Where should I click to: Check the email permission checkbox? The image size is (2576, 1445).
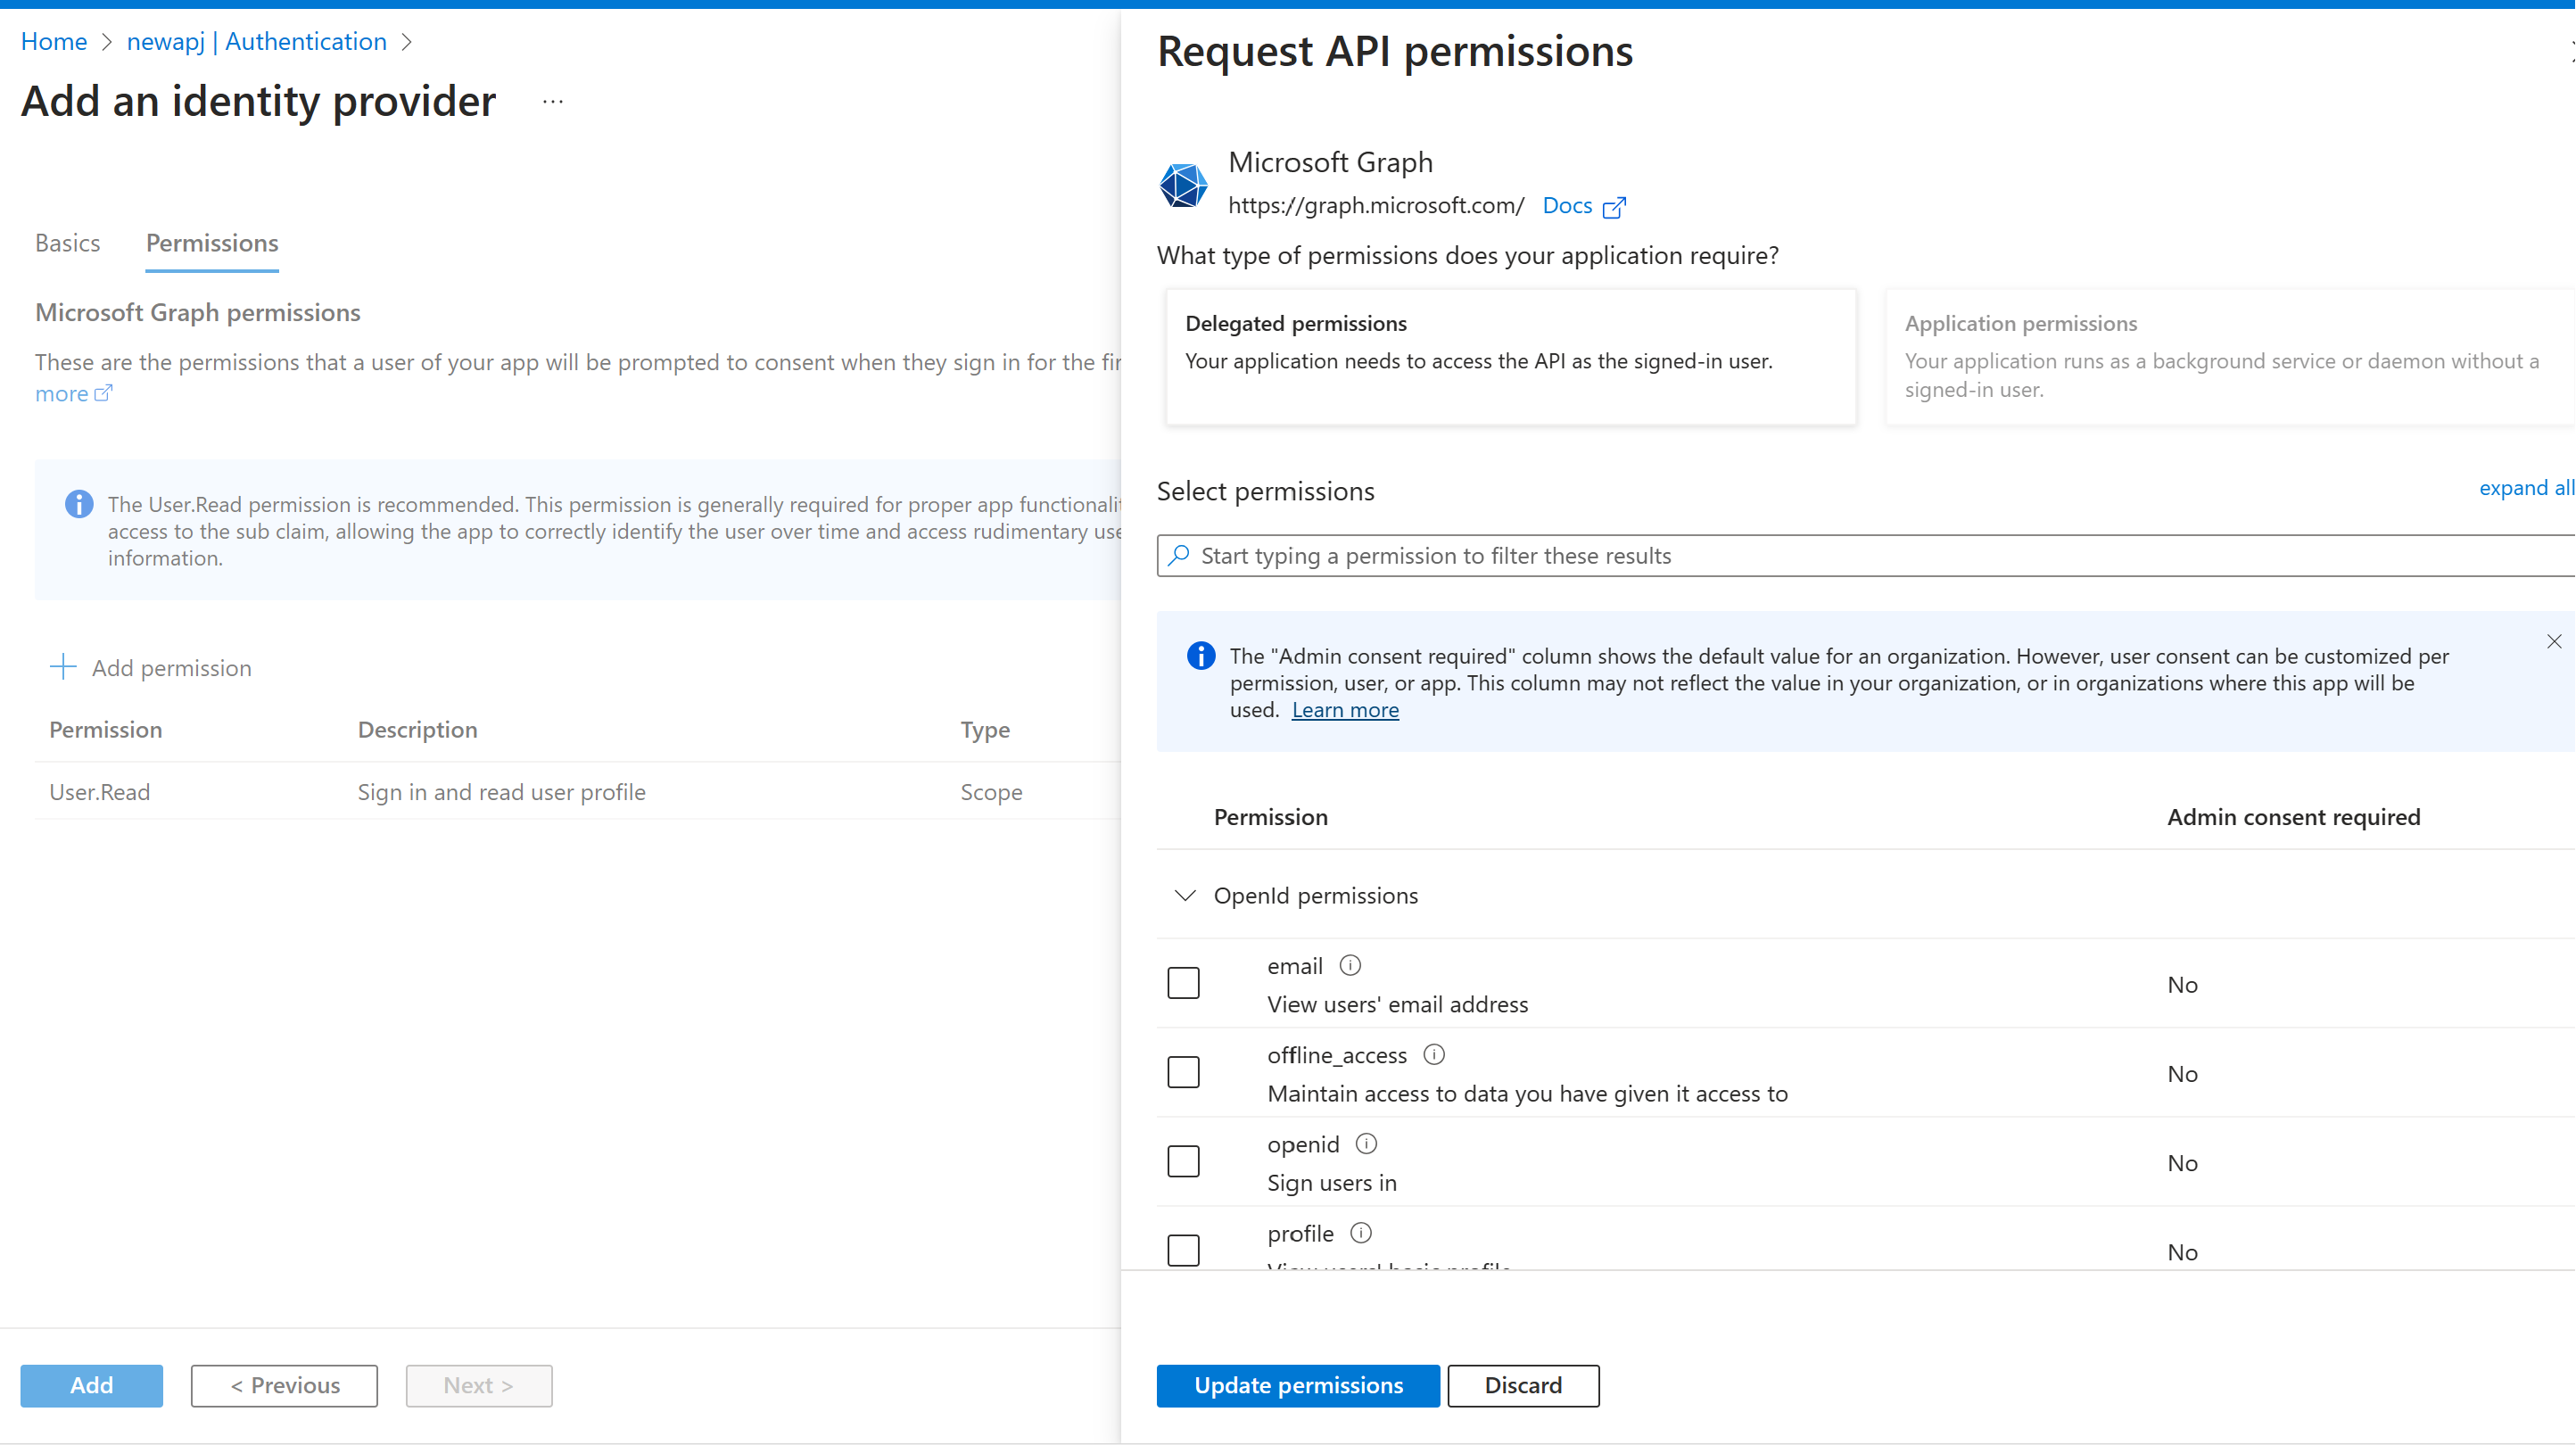[1183, 982]
